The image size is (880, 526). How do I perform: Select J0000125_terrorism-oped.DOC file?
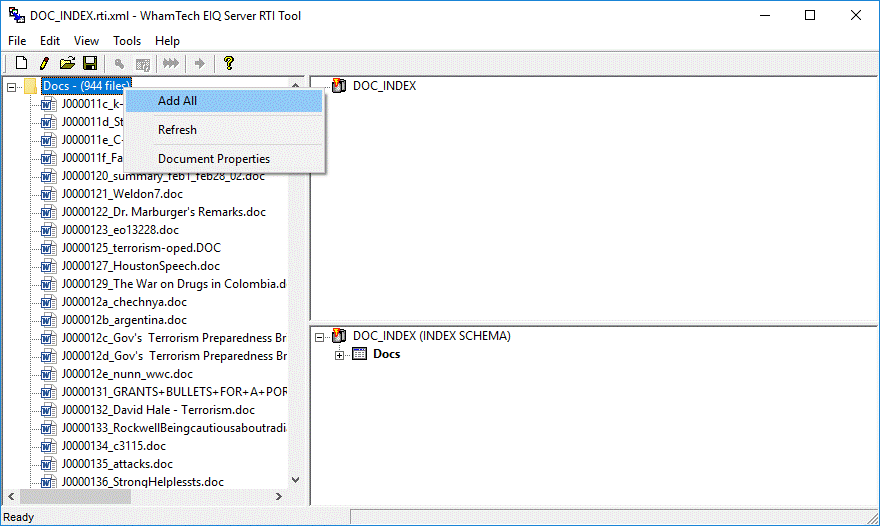click(141, 248)
